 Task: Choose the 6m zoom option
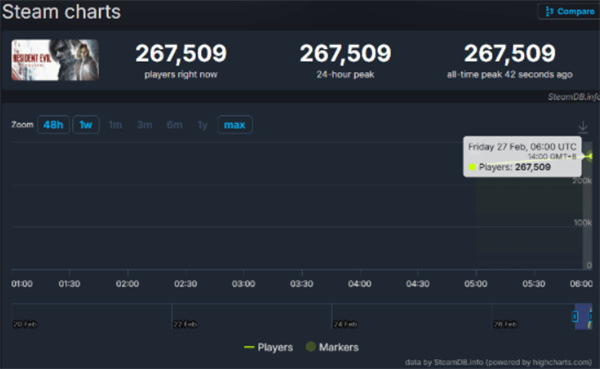[x=174, y=125]
